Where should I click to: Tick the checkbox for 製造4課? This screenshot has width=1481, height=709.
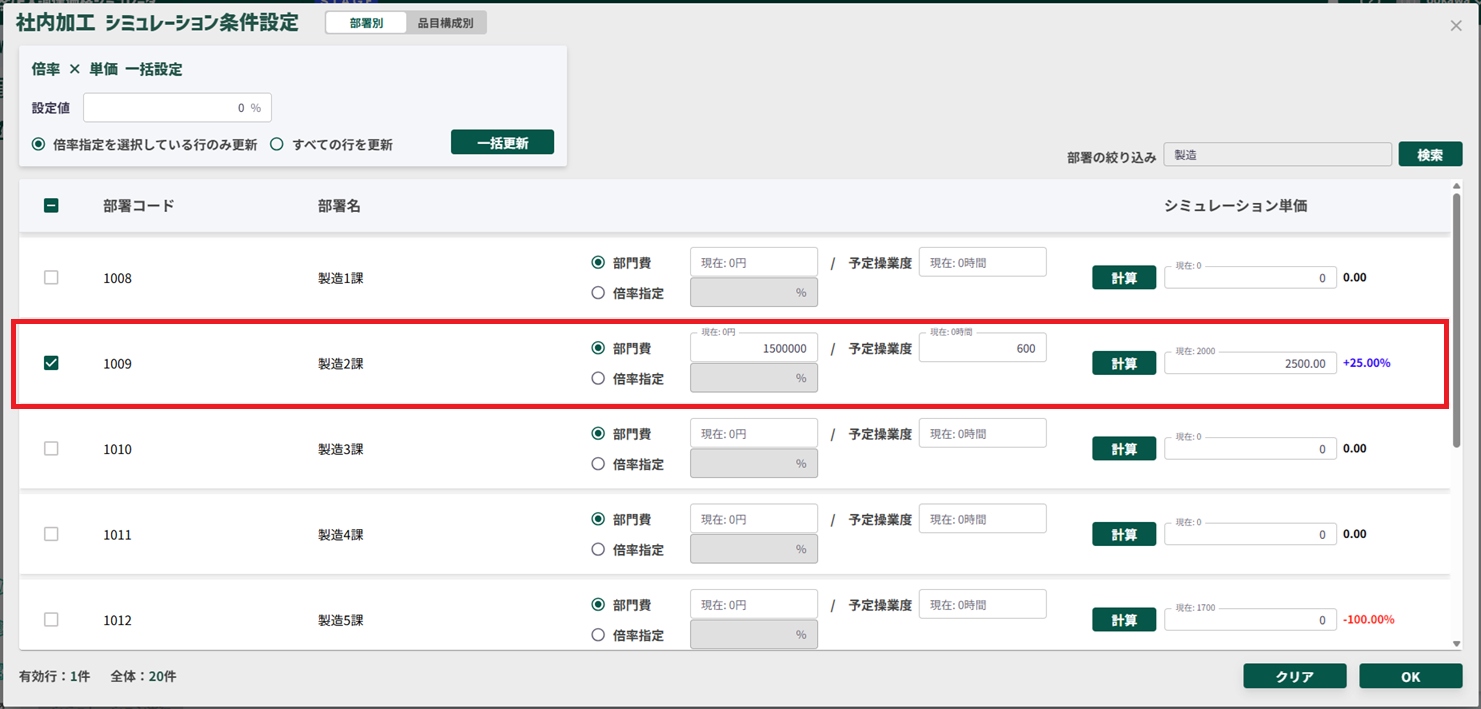[51, 534]
